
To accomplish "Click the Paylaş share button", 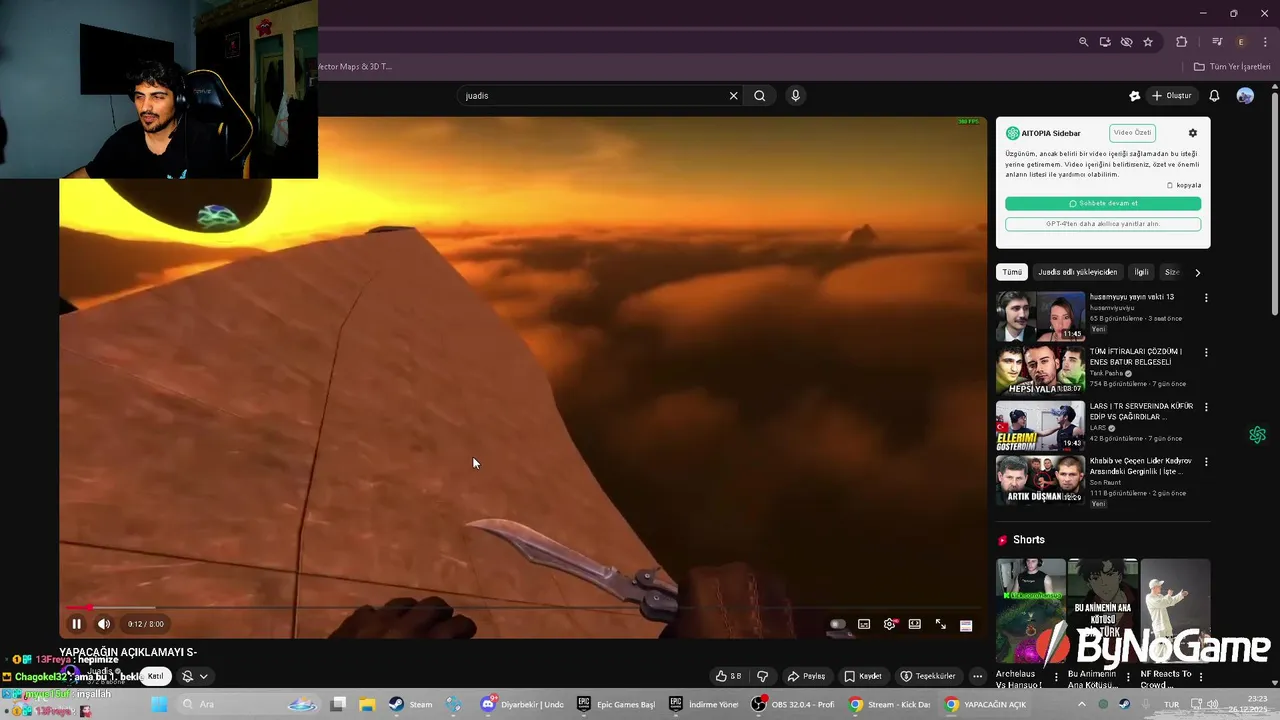I will pyautogui.click(x=806, y=676).
